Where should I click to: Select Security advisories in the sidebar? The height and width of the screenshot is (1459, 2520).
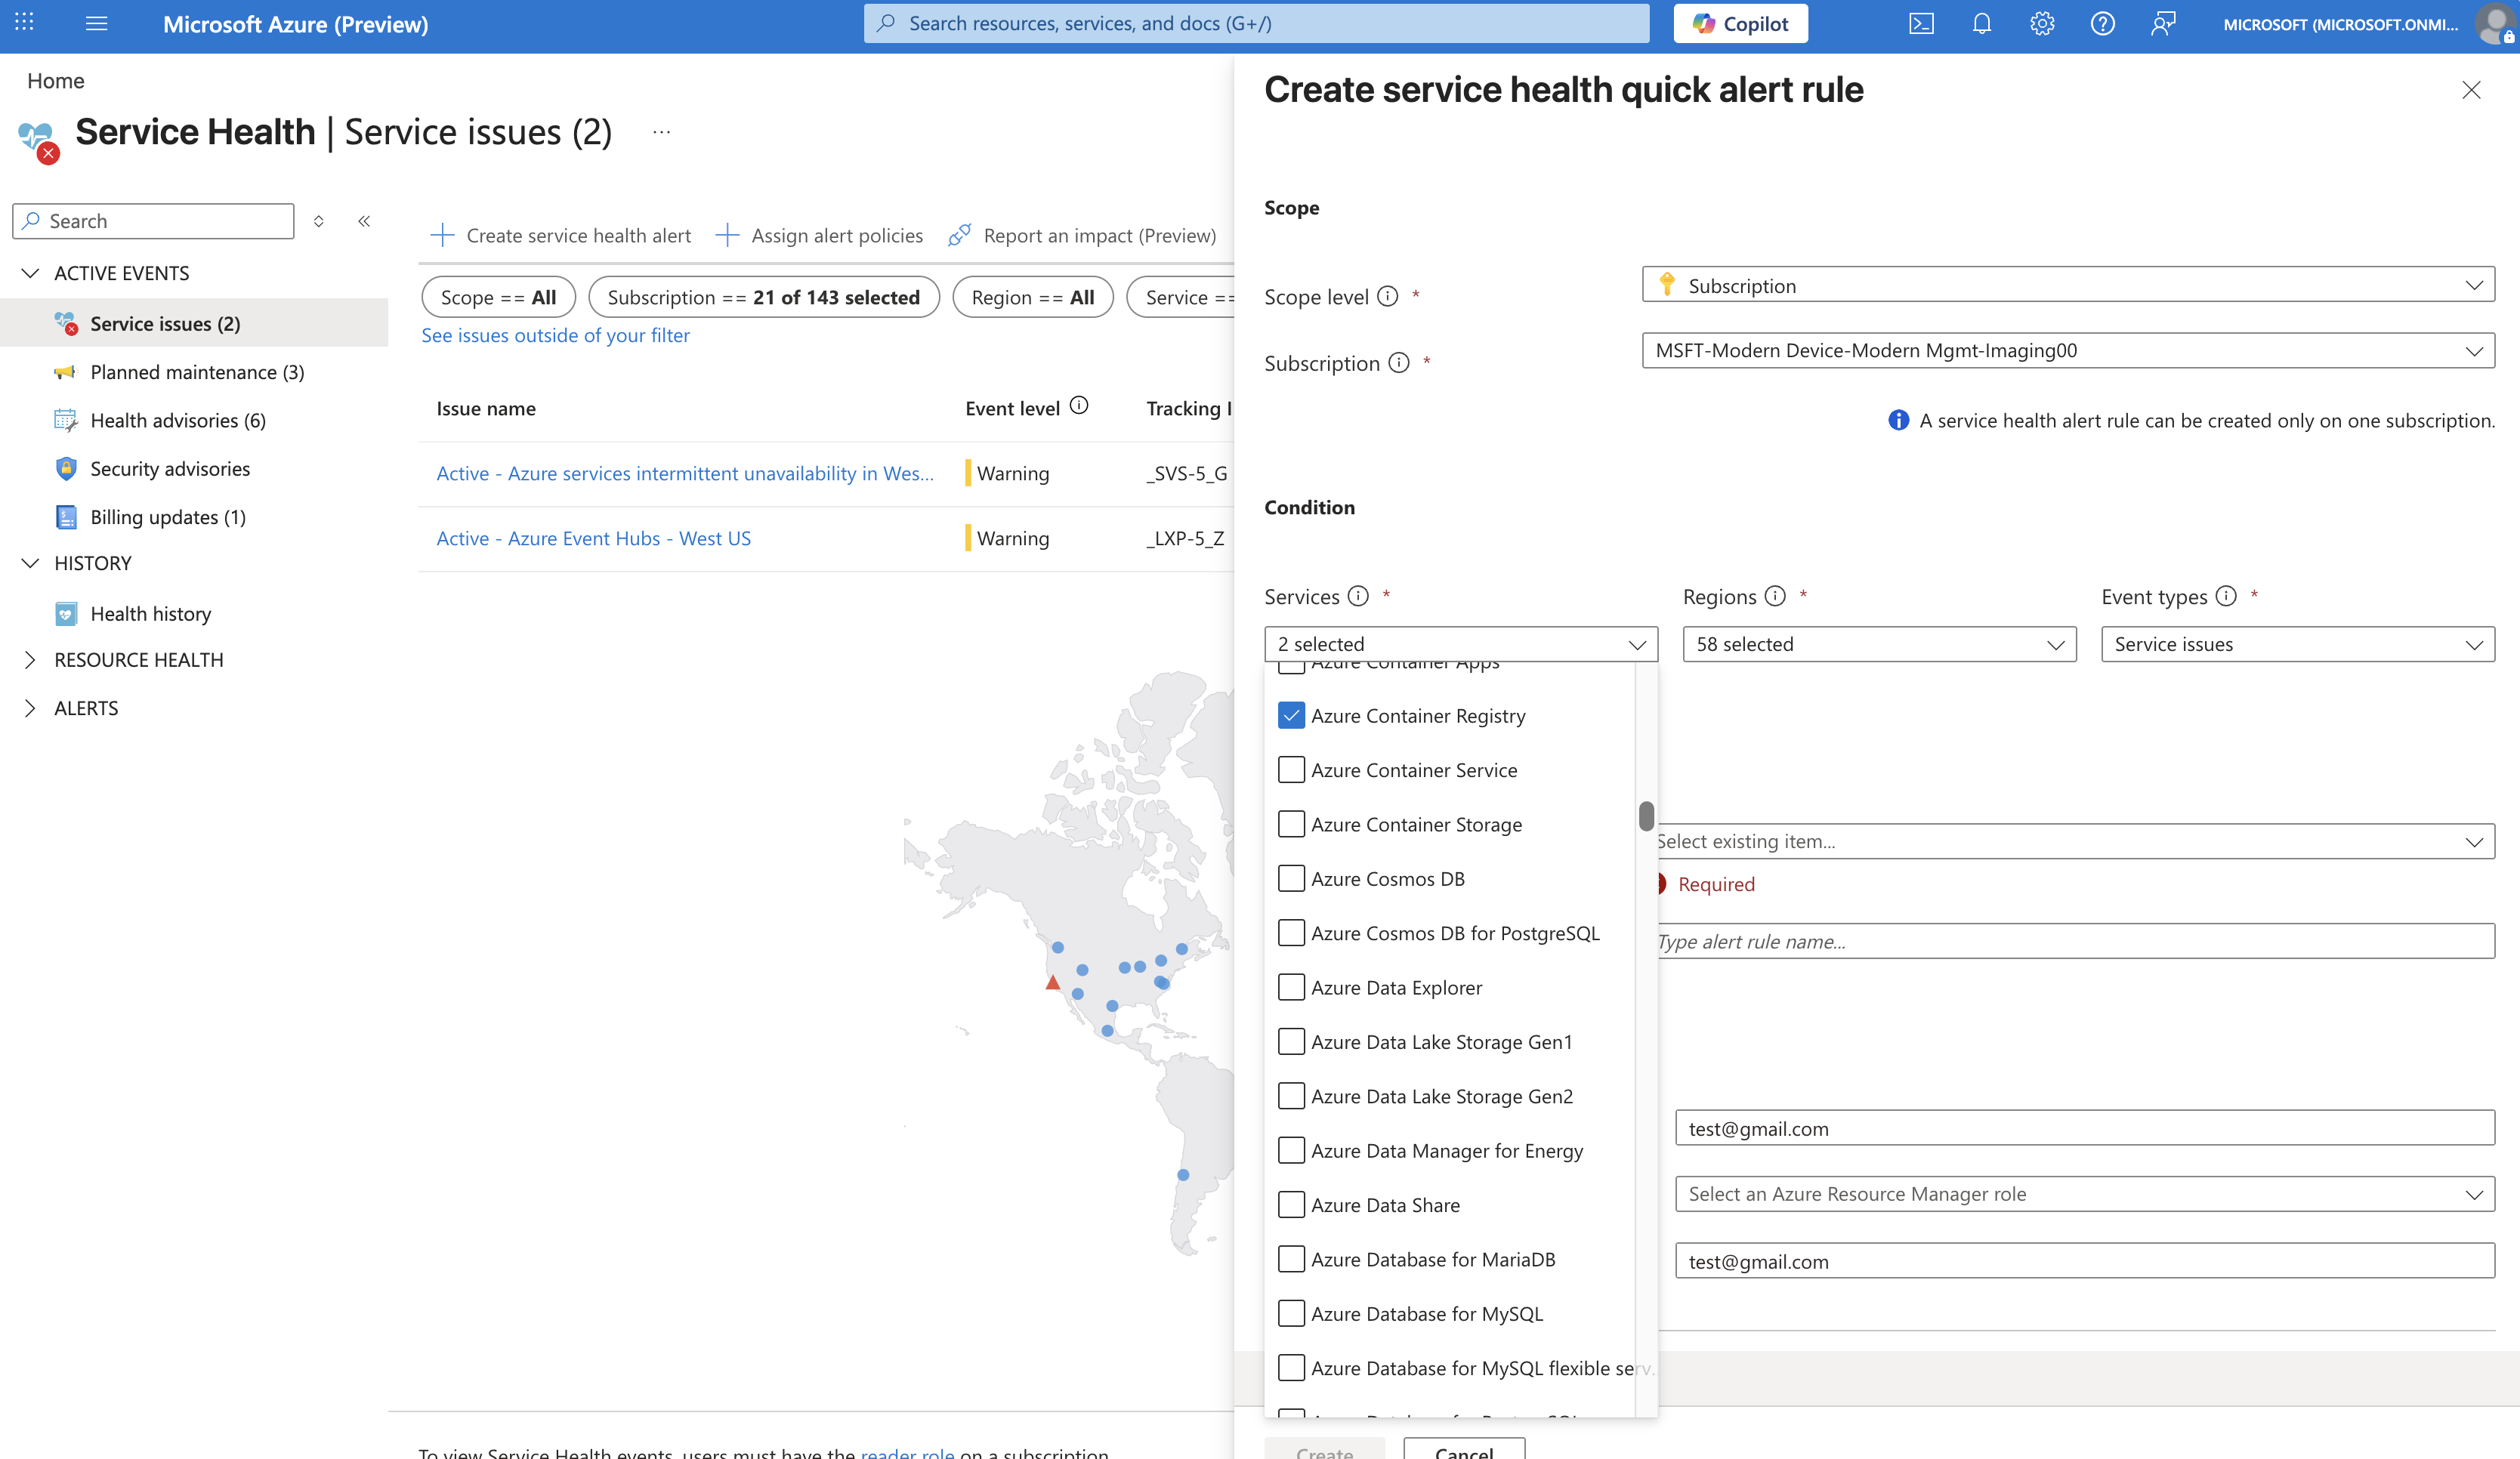coord(170,468)
